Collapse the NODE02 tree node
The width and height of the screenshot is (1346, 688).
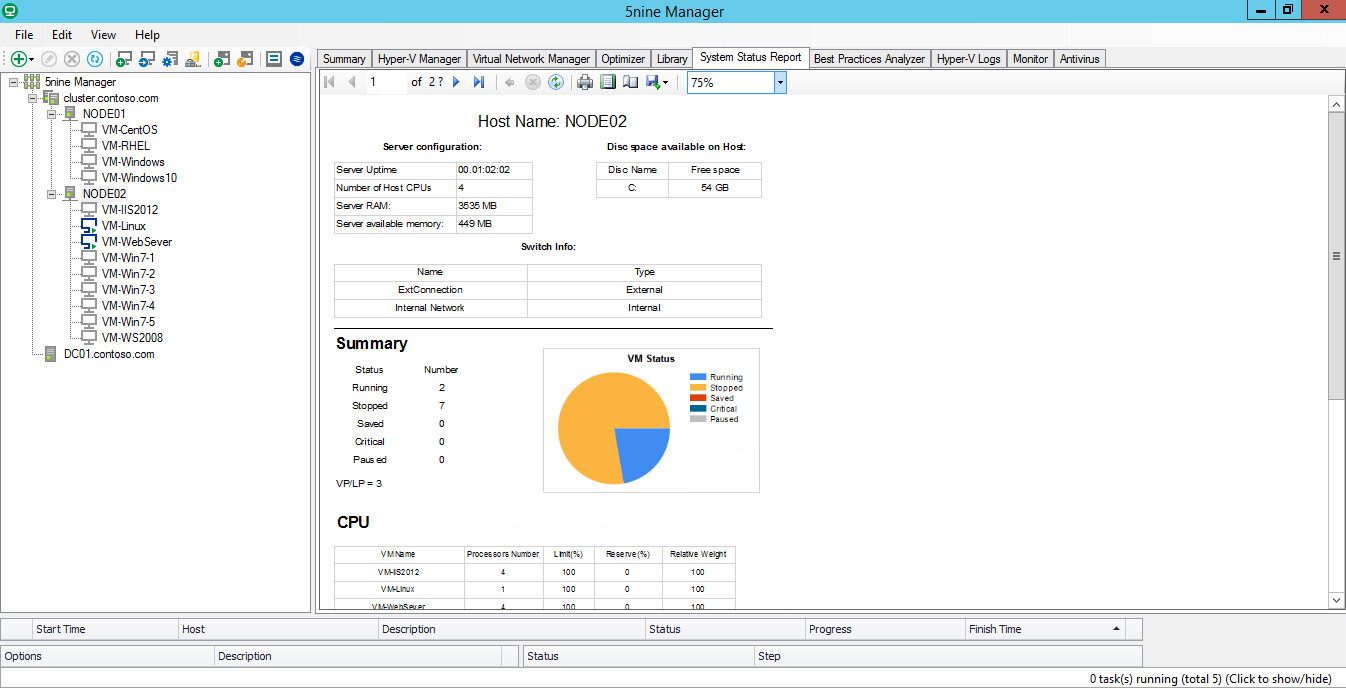pos(52,194)
